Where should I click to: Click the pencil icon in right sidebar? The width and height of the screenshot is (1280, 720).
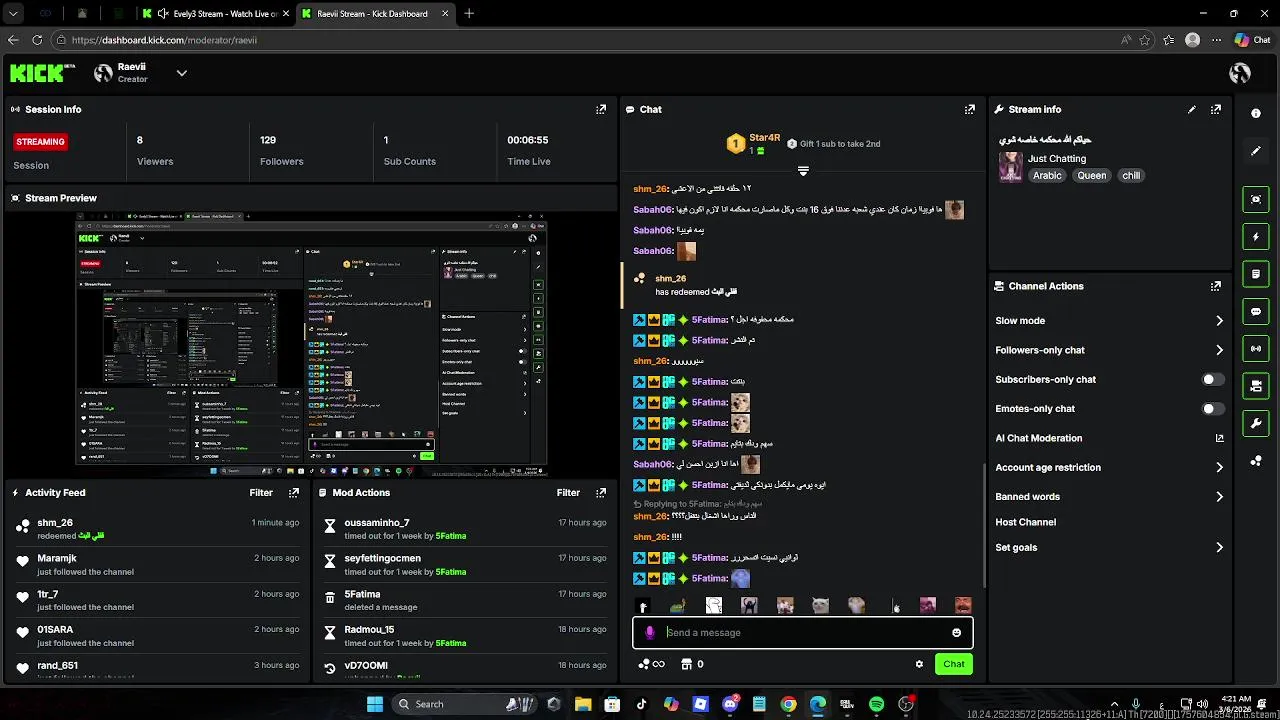tap(1256, 151)
